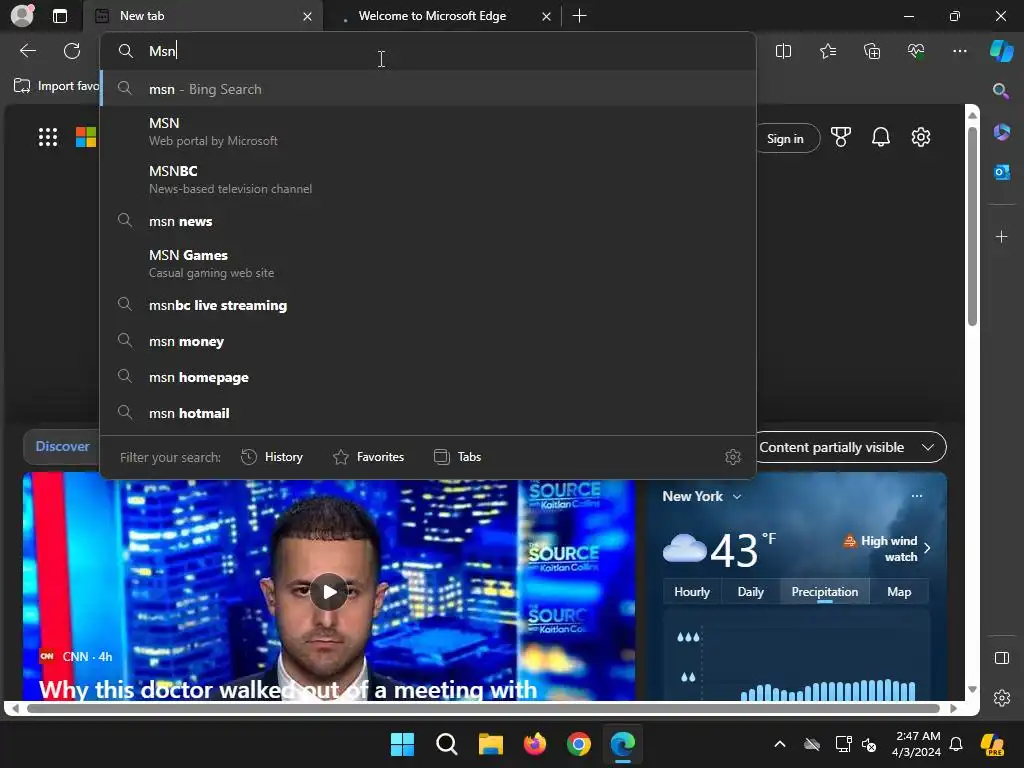Open the sidebar layout toggle icon
The image size is (1024, 768).
coord(1001,658)
